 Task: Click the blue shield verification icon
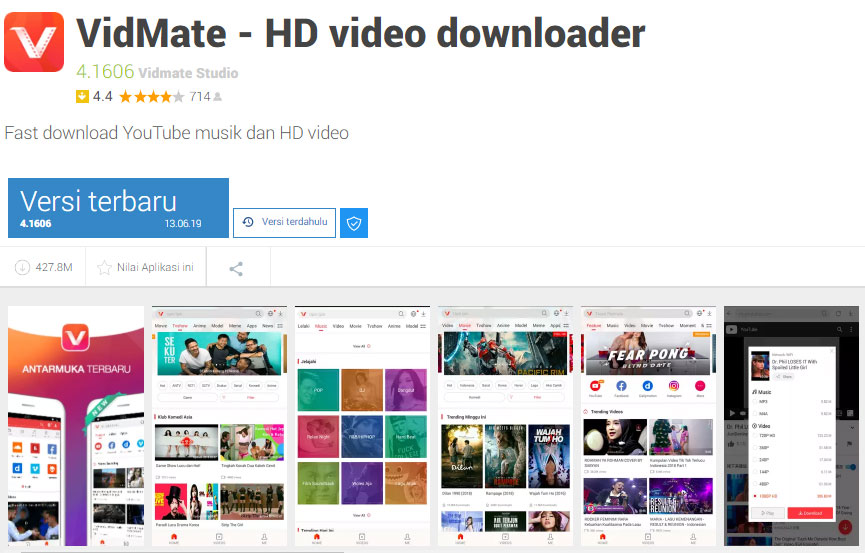[x=354, y=223]
